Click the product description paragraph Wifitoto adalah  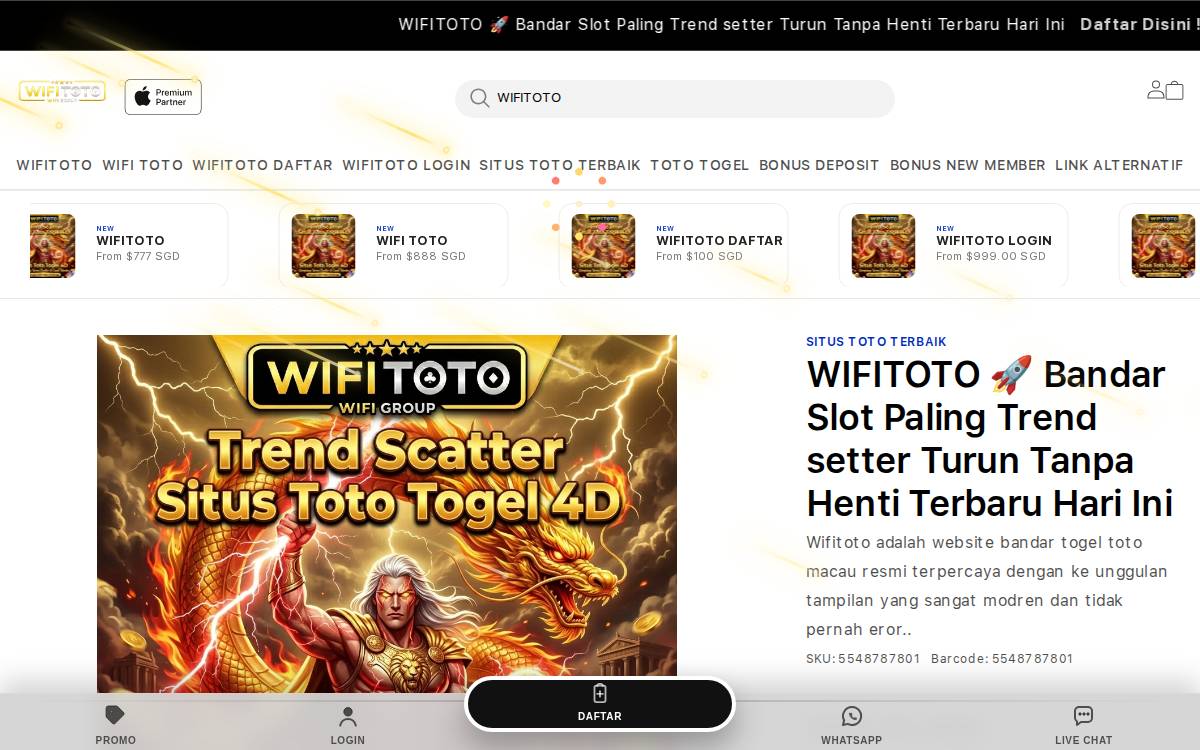pyautogui.click(x=987, y=586)
